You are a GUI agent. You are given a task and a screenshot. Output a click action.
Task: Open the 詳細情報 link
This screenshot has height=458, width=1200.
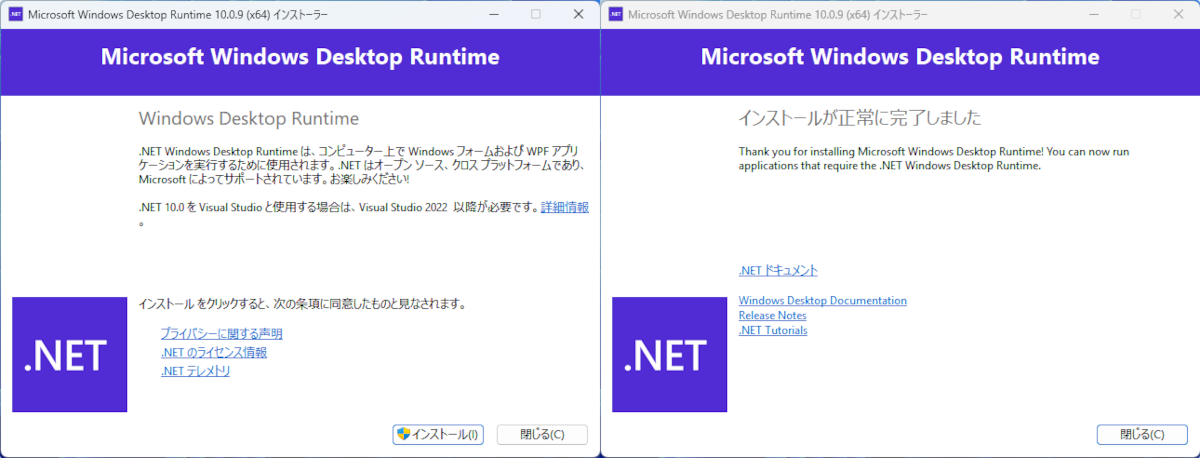pos(564,207)
